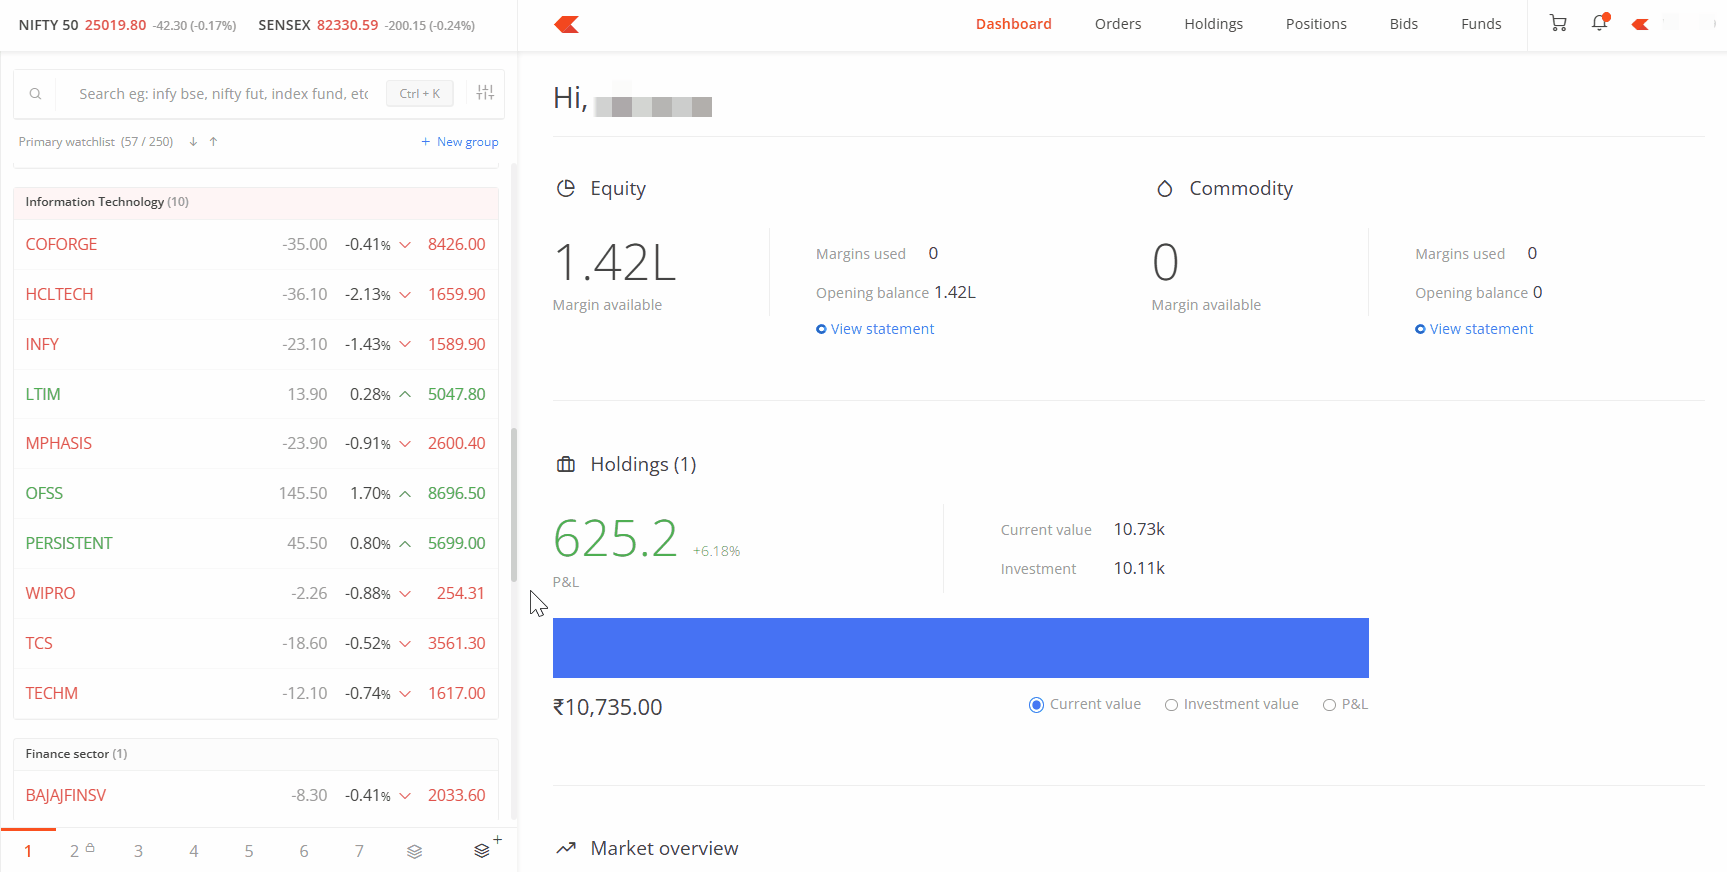
Task: Click the search magnifier icon
Action: pyautogui.click(x=35, y=94)
